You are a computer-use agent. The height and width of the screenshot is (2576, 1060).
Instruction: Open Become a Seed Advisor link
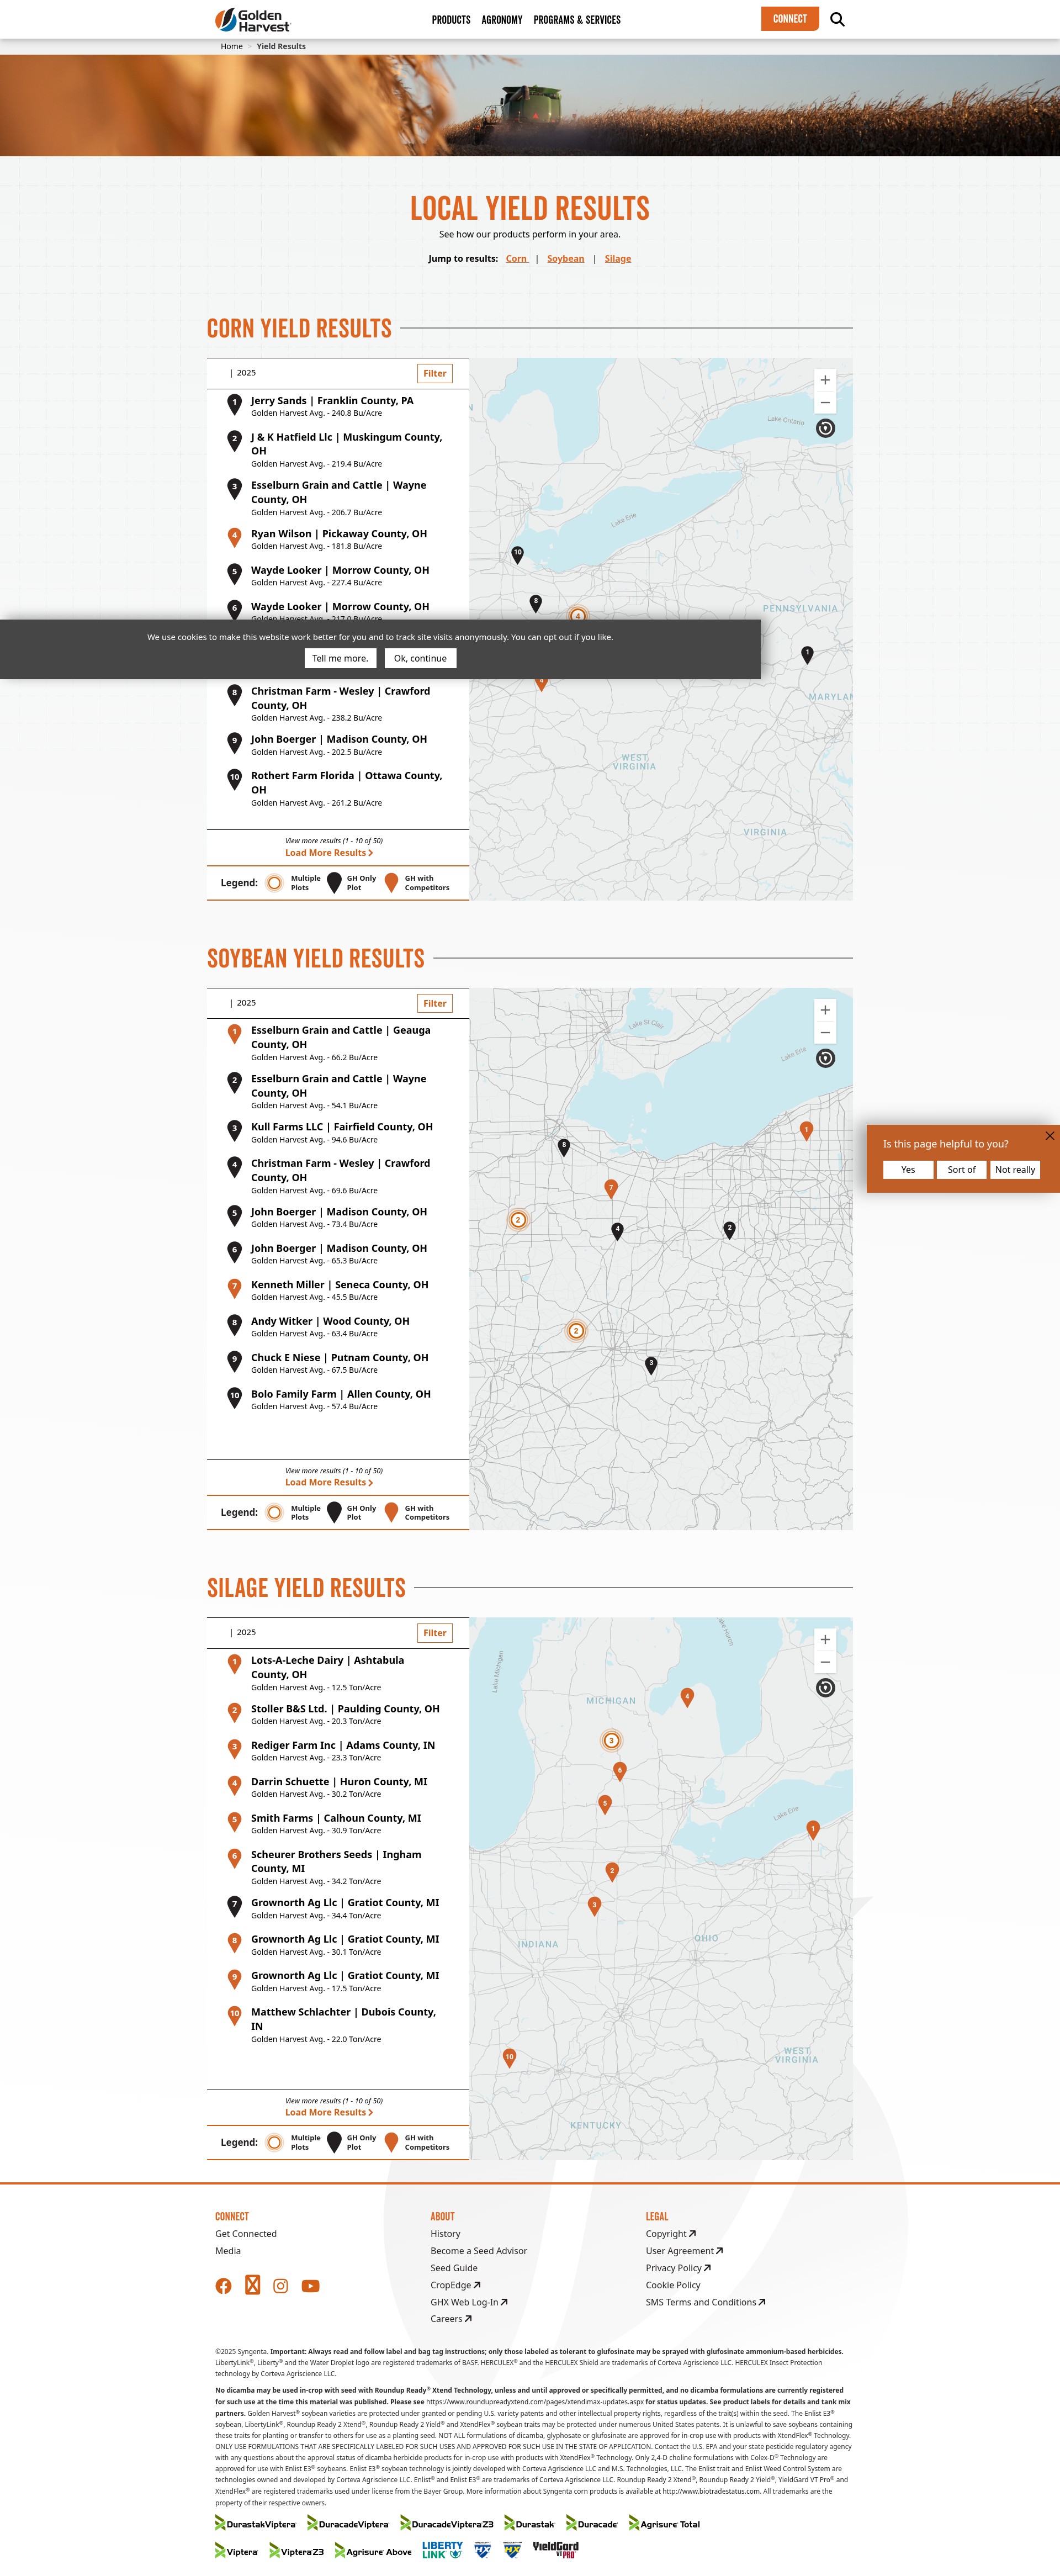tap(478, 2251)
